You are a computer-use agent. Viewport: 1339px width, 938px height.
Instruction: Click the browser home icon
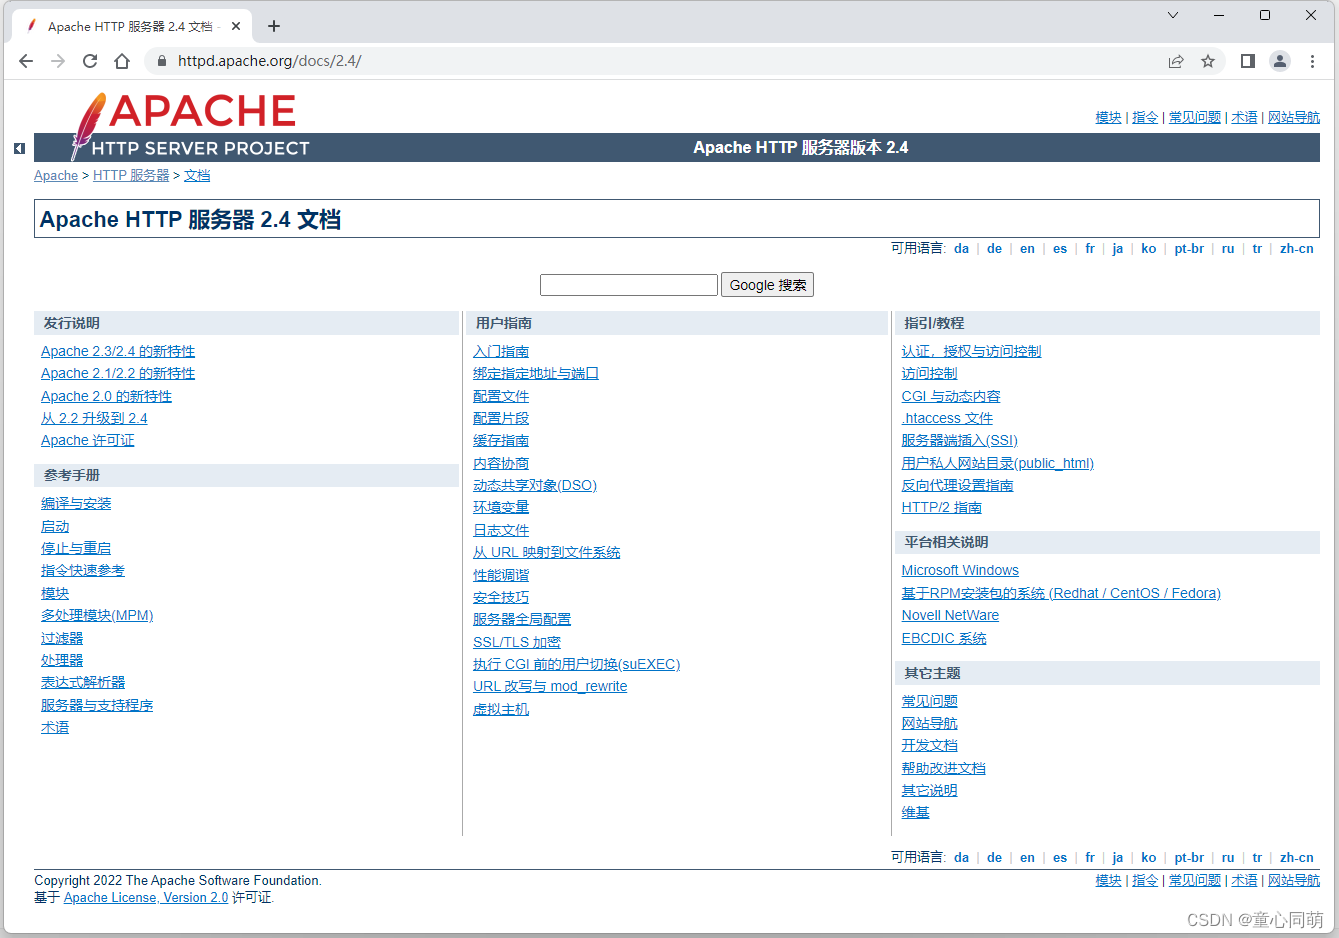(x=122, y=61)
